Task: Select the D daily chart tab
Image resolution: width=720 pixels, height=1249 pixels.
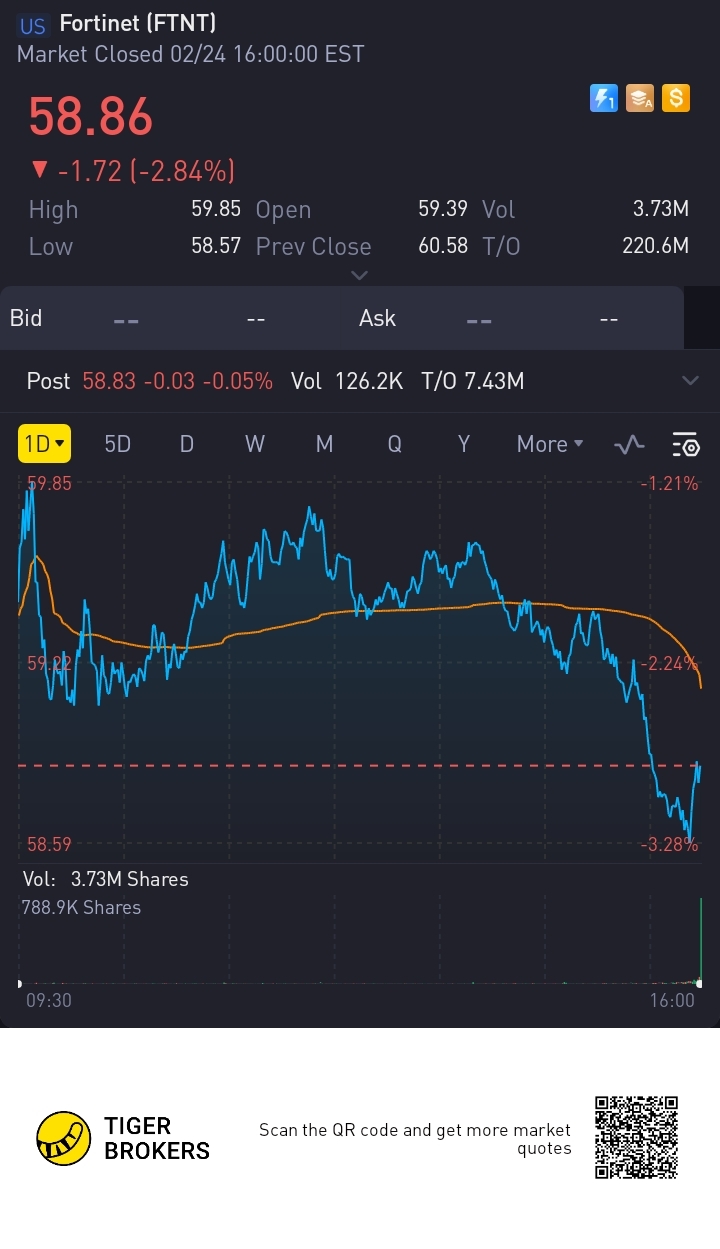Action: pyautogui.click(x=187, y=444)
